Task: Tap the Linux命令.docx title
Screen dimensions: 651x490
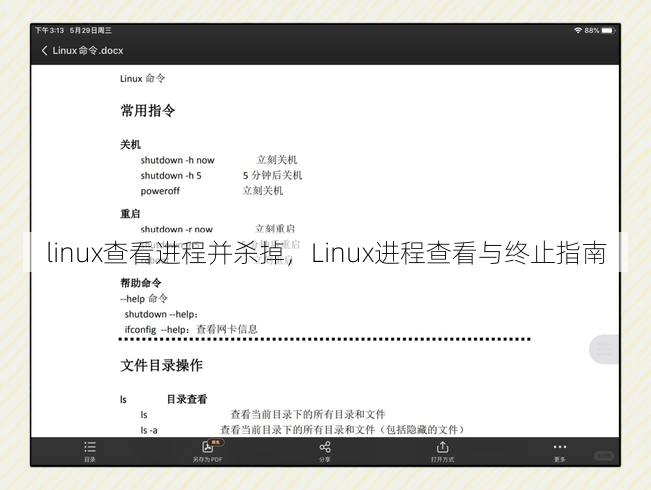Action: (88, 51)
